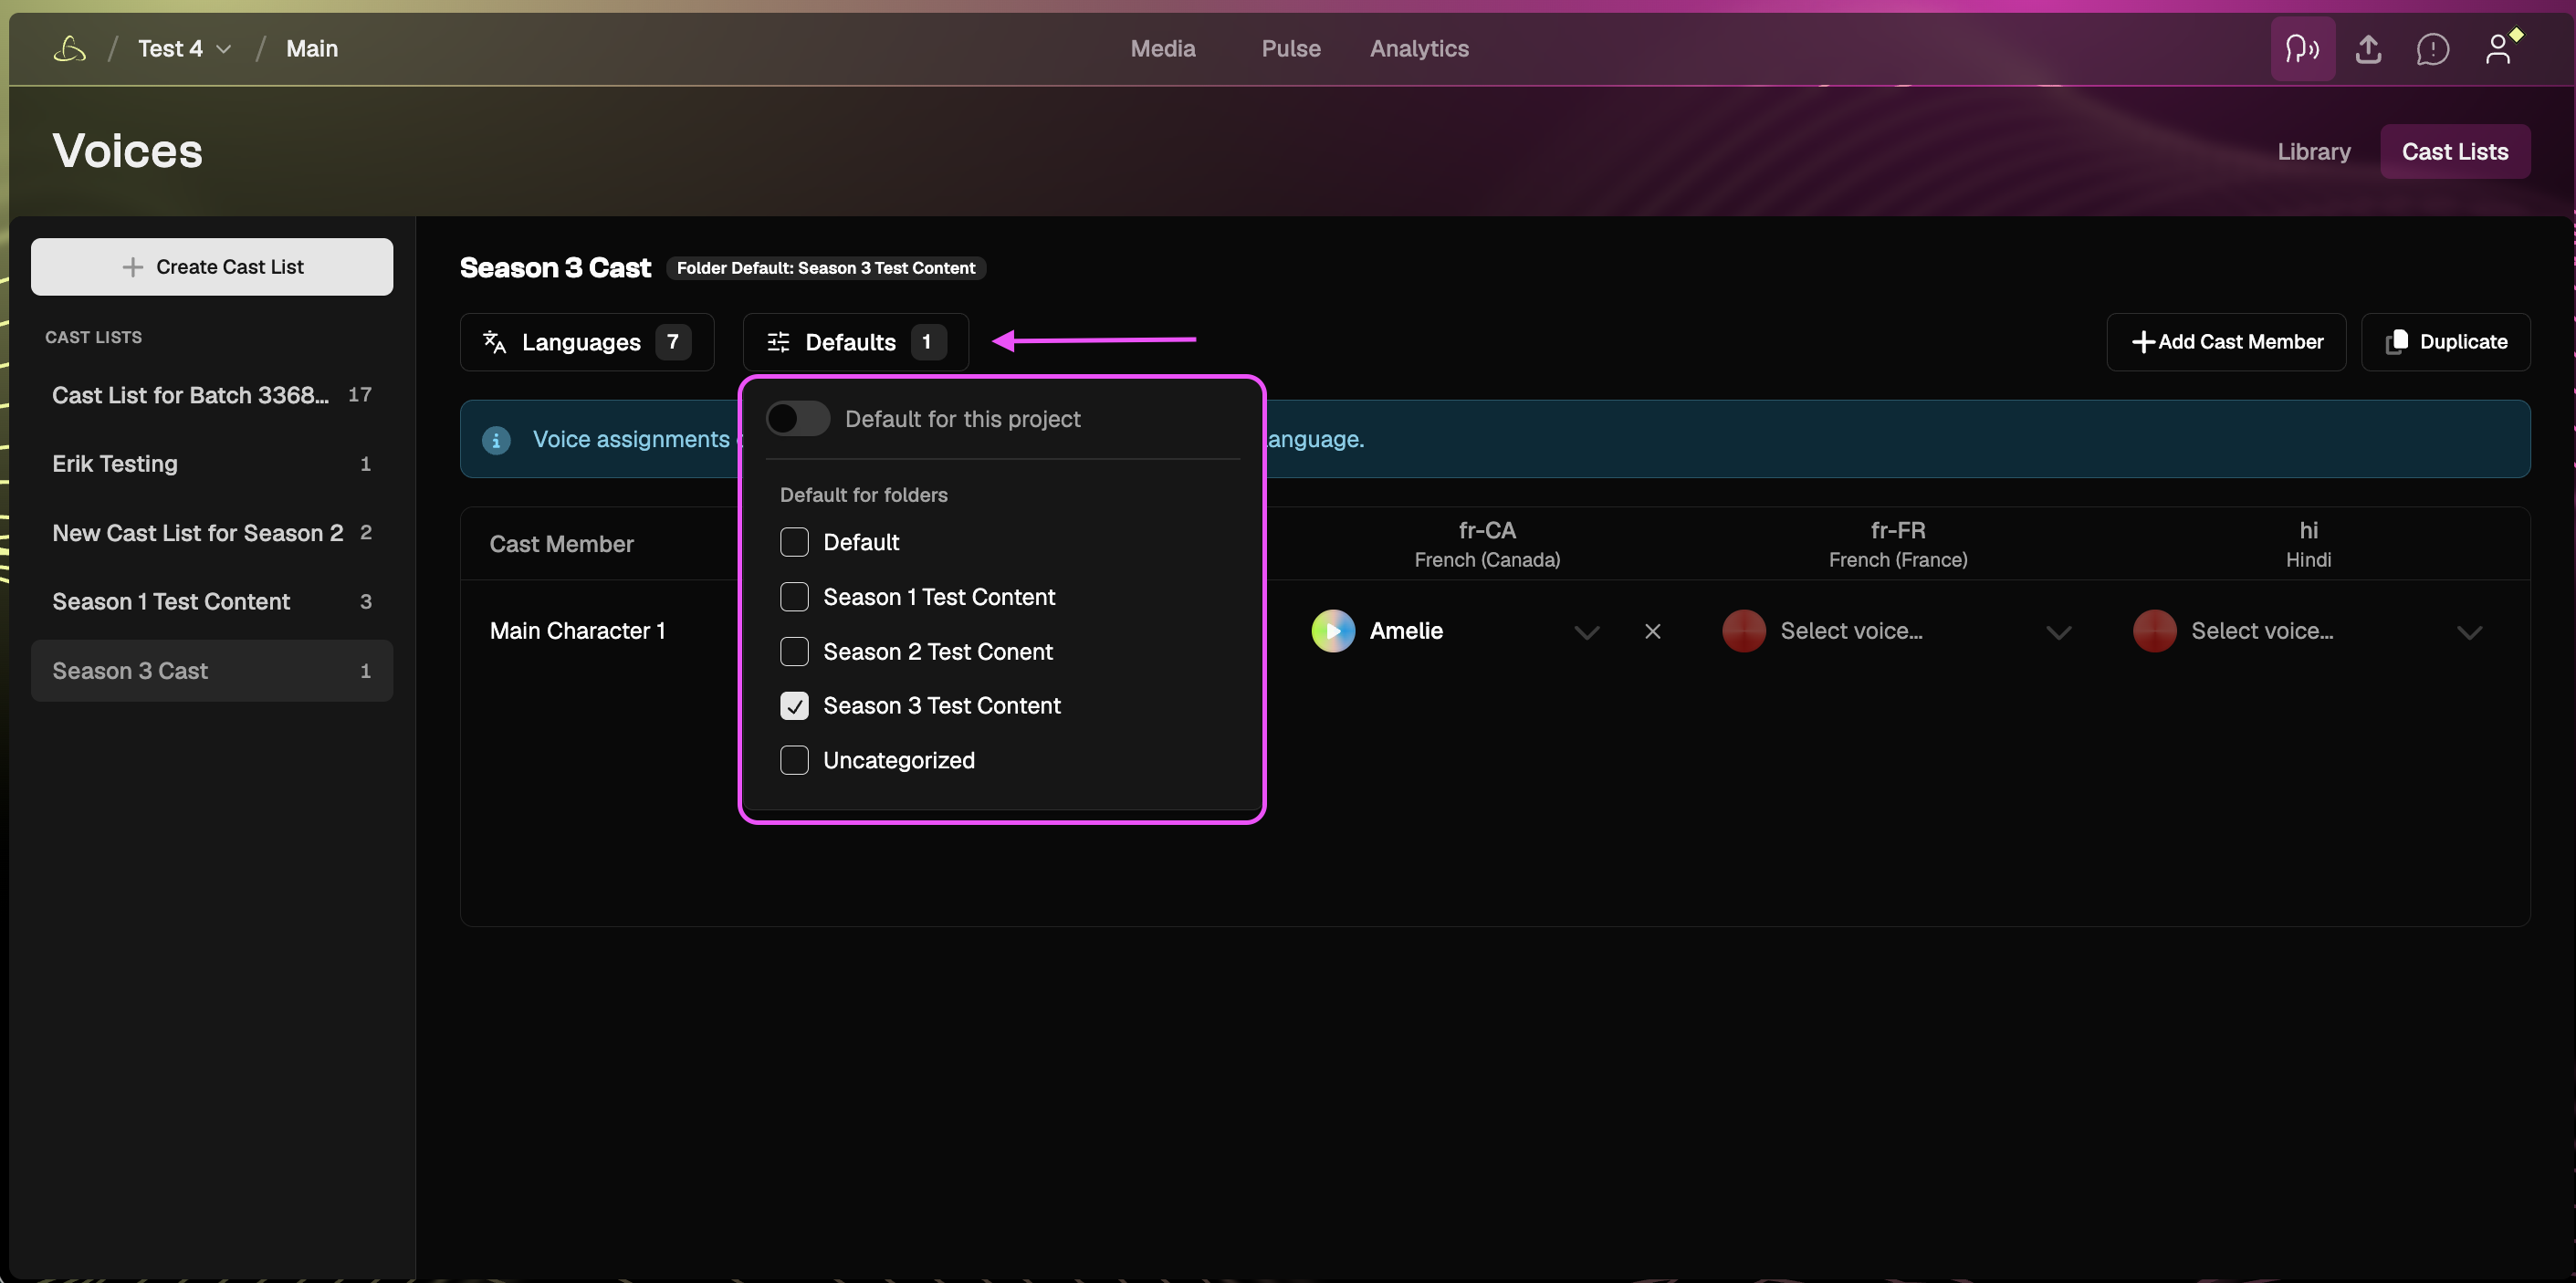Image resolution: width=2576 pixels, height=1283 pixels.
Task: Select Season 1 Test Content cast list
Action: (x=212, y=601)
